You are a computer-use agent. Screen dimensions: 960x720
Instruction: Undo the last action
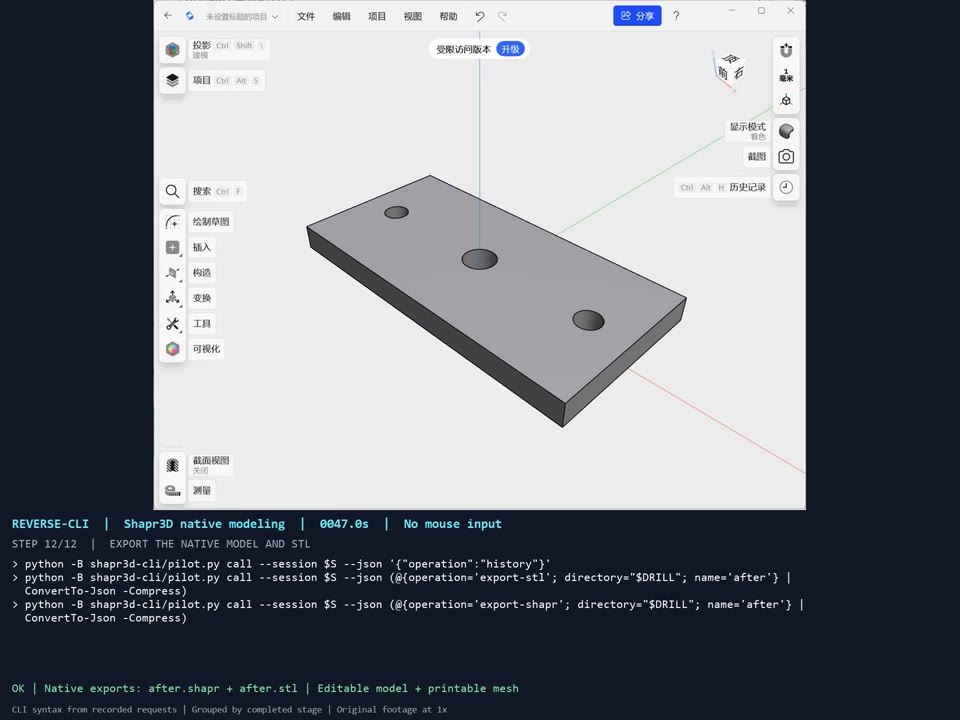click(480, 17)
